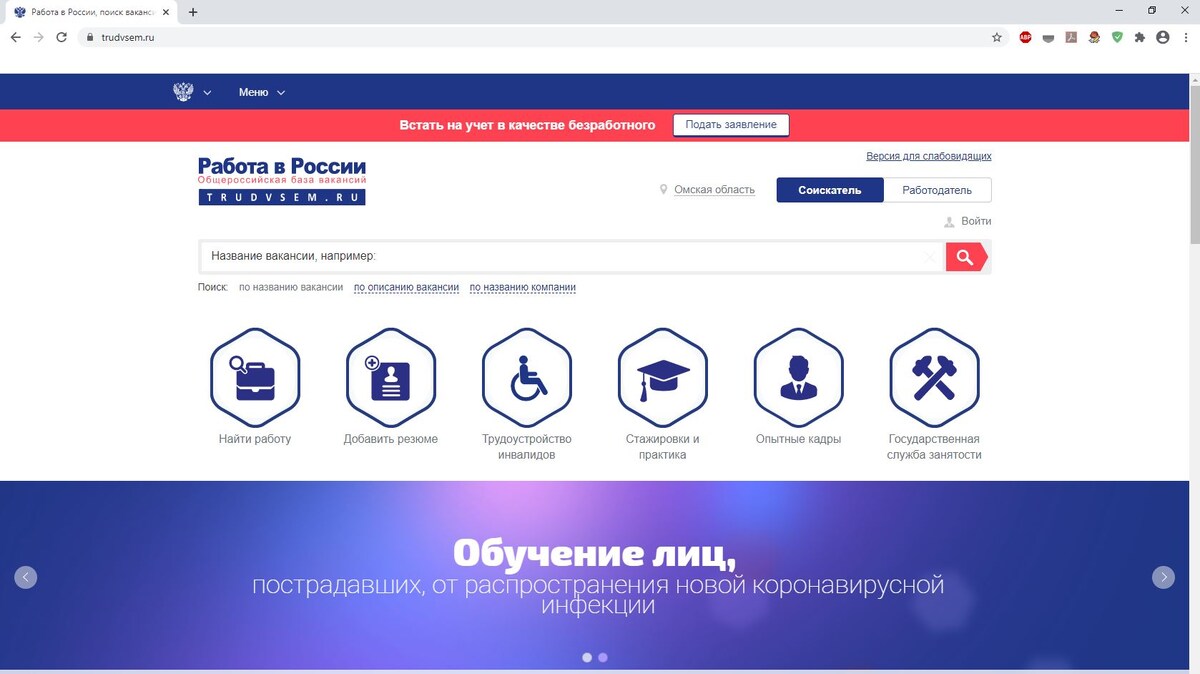Open the Chrome profile avatar icon

click(x=1162, y=37)
